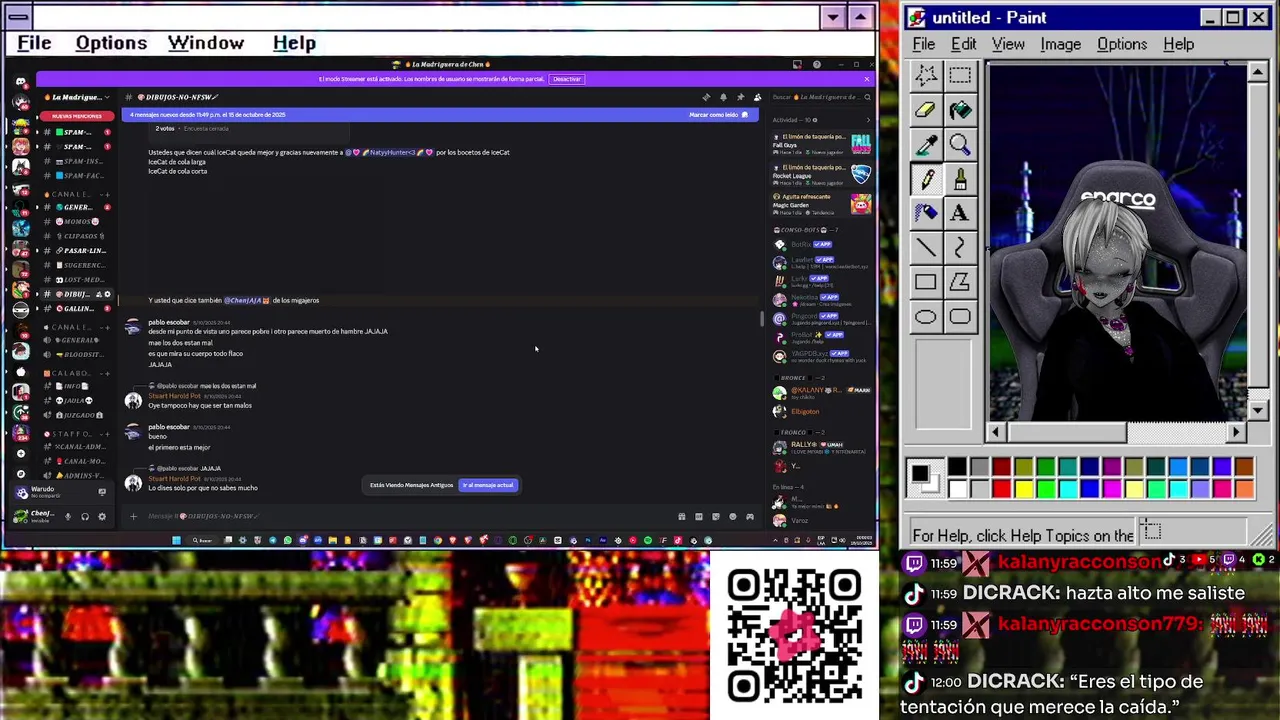Select the Pencil tool in Paint
Viewport: 1280px width, 720px height.
pos(925,179)
